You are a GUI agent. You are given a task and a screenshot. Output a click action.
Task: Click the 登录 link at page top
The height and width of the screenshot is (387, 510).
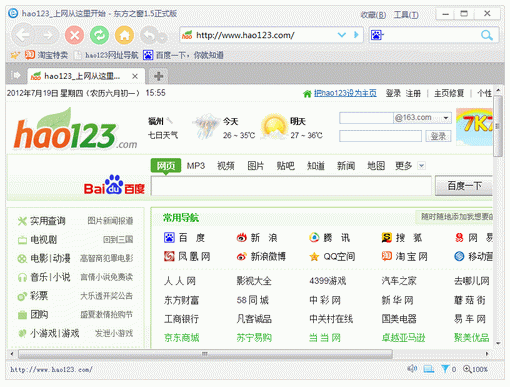(393, 93)
